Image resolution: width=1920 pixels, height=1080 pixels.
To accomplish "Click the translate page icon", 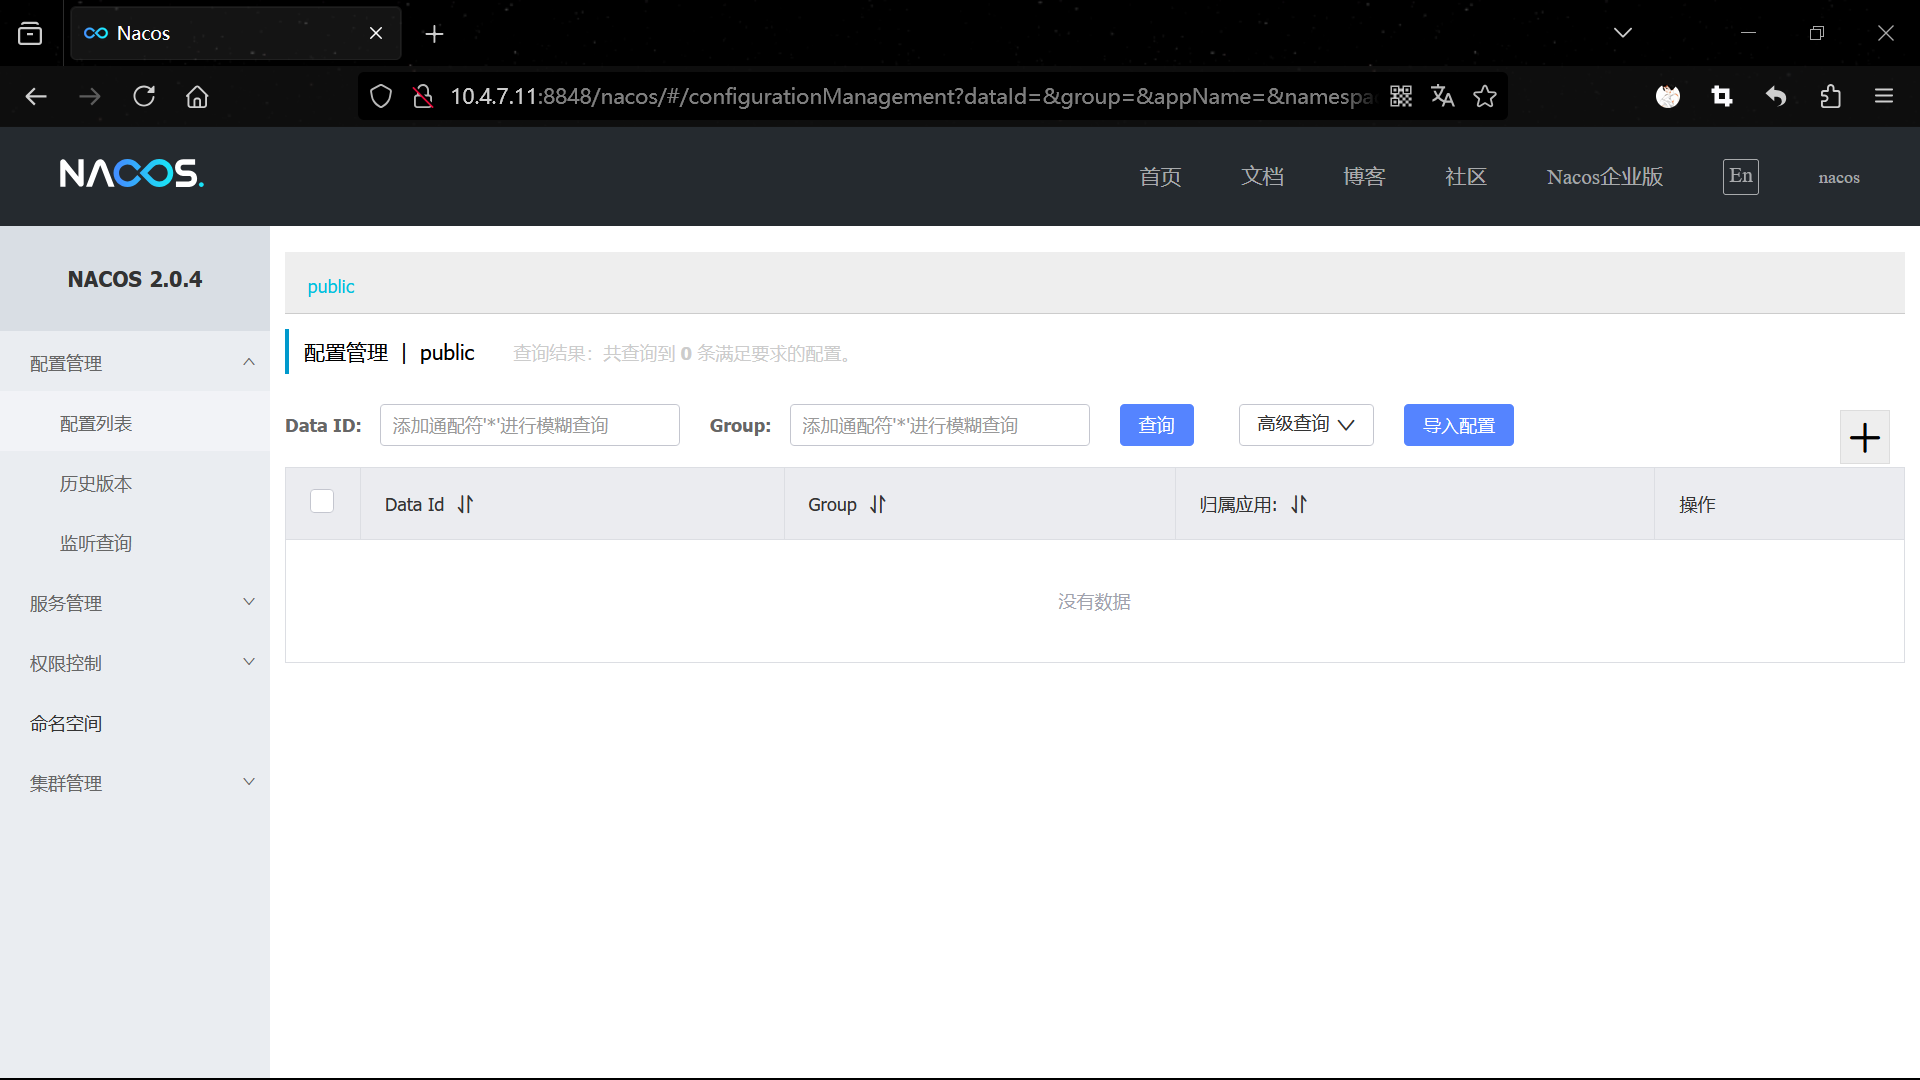I will (1442, 96).
